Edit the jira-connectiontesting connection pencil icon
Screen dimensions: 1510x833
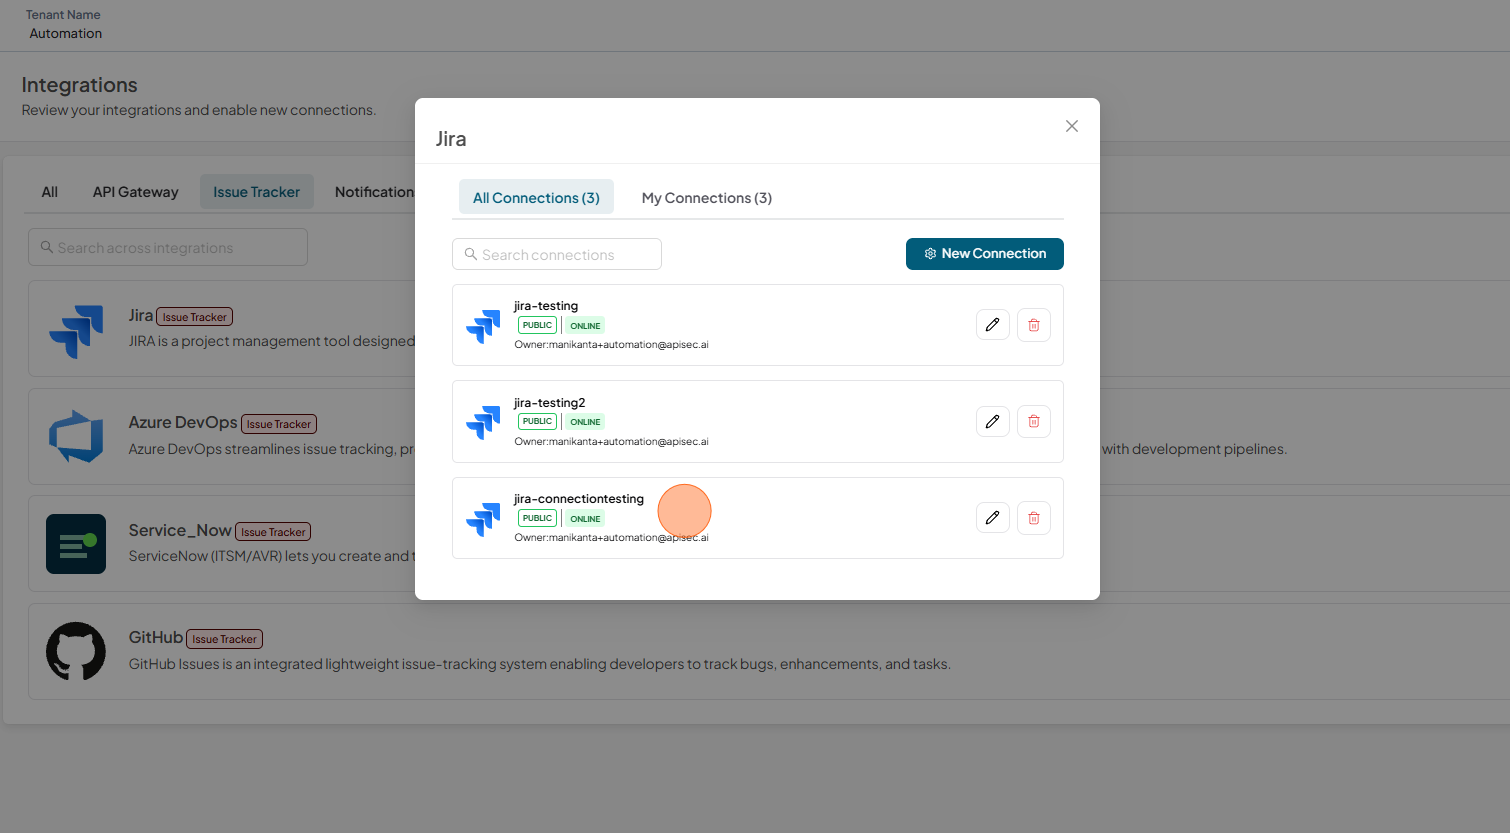(x=992, y=518)
